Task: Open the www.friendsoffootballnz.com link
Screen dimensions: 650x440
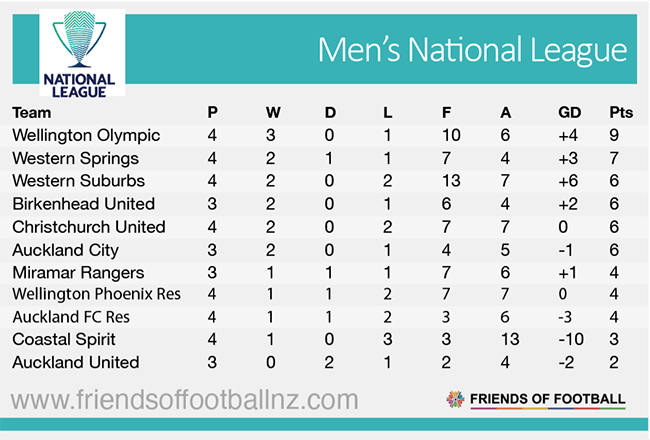Action: (x=185, y=401)
